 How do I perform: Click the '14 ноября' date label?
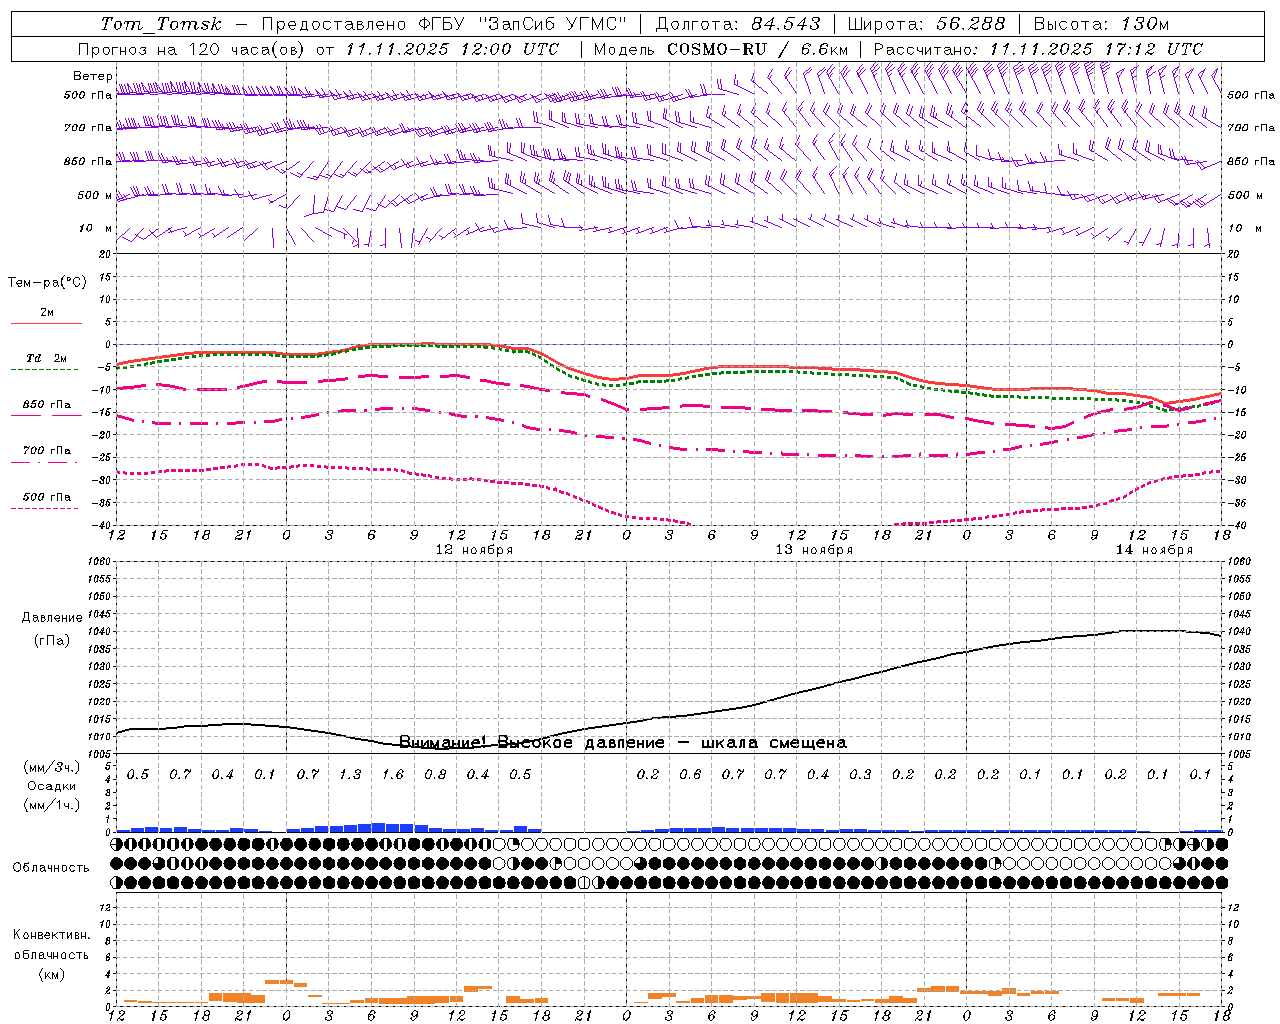tap(1154, 550)
